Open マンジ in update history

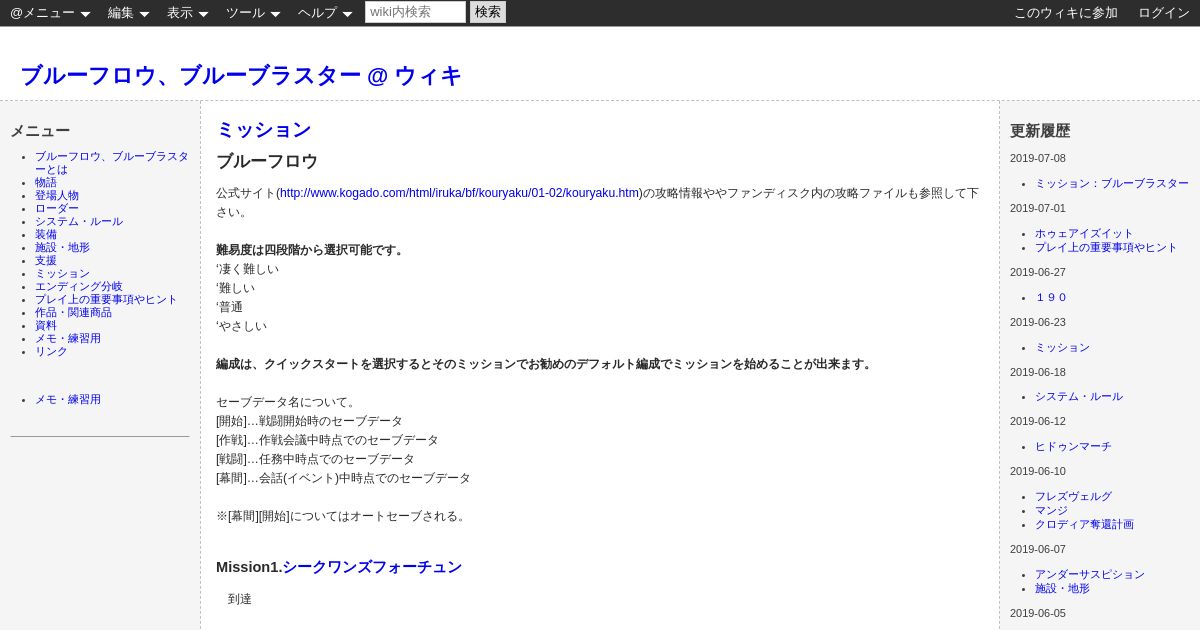[x=1051, y=511]
